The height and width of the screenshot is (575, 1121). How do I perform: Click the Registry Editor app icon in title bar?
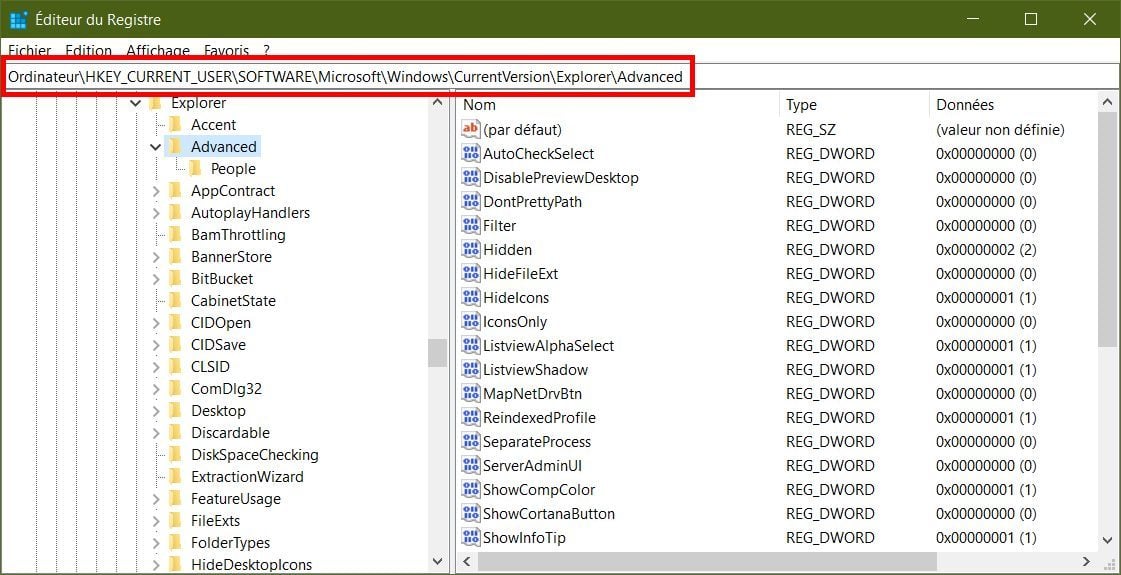(x=19, y=19)
